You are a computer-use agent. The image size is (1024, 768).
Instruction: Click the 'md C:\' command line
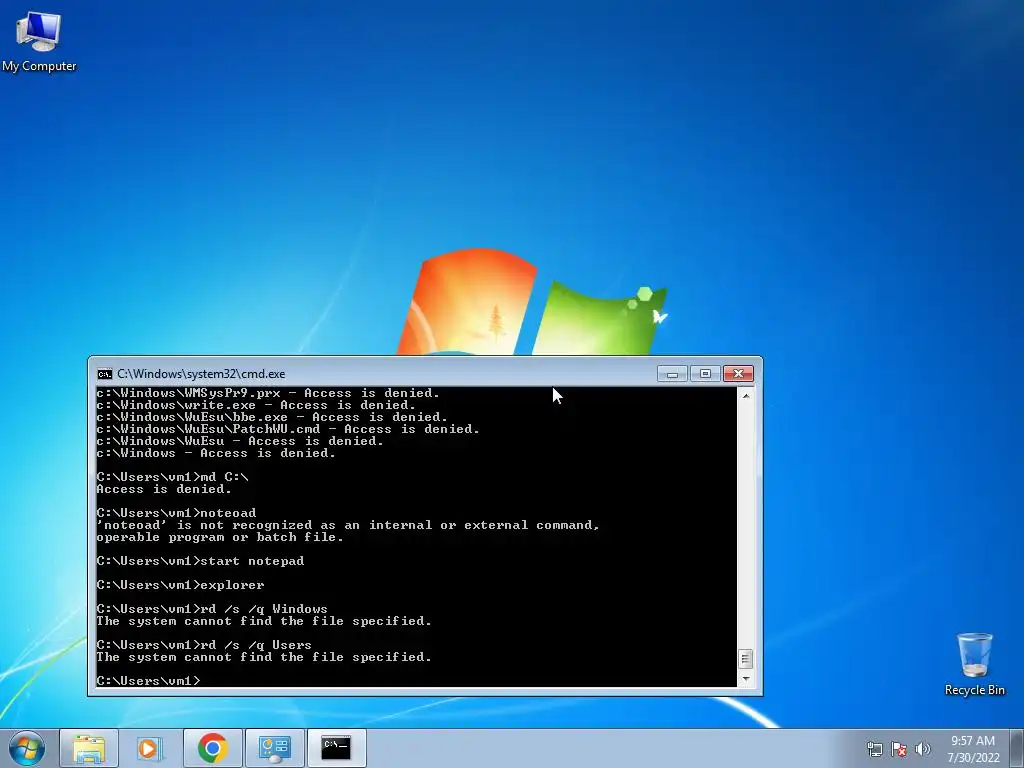tap(172, 477)
